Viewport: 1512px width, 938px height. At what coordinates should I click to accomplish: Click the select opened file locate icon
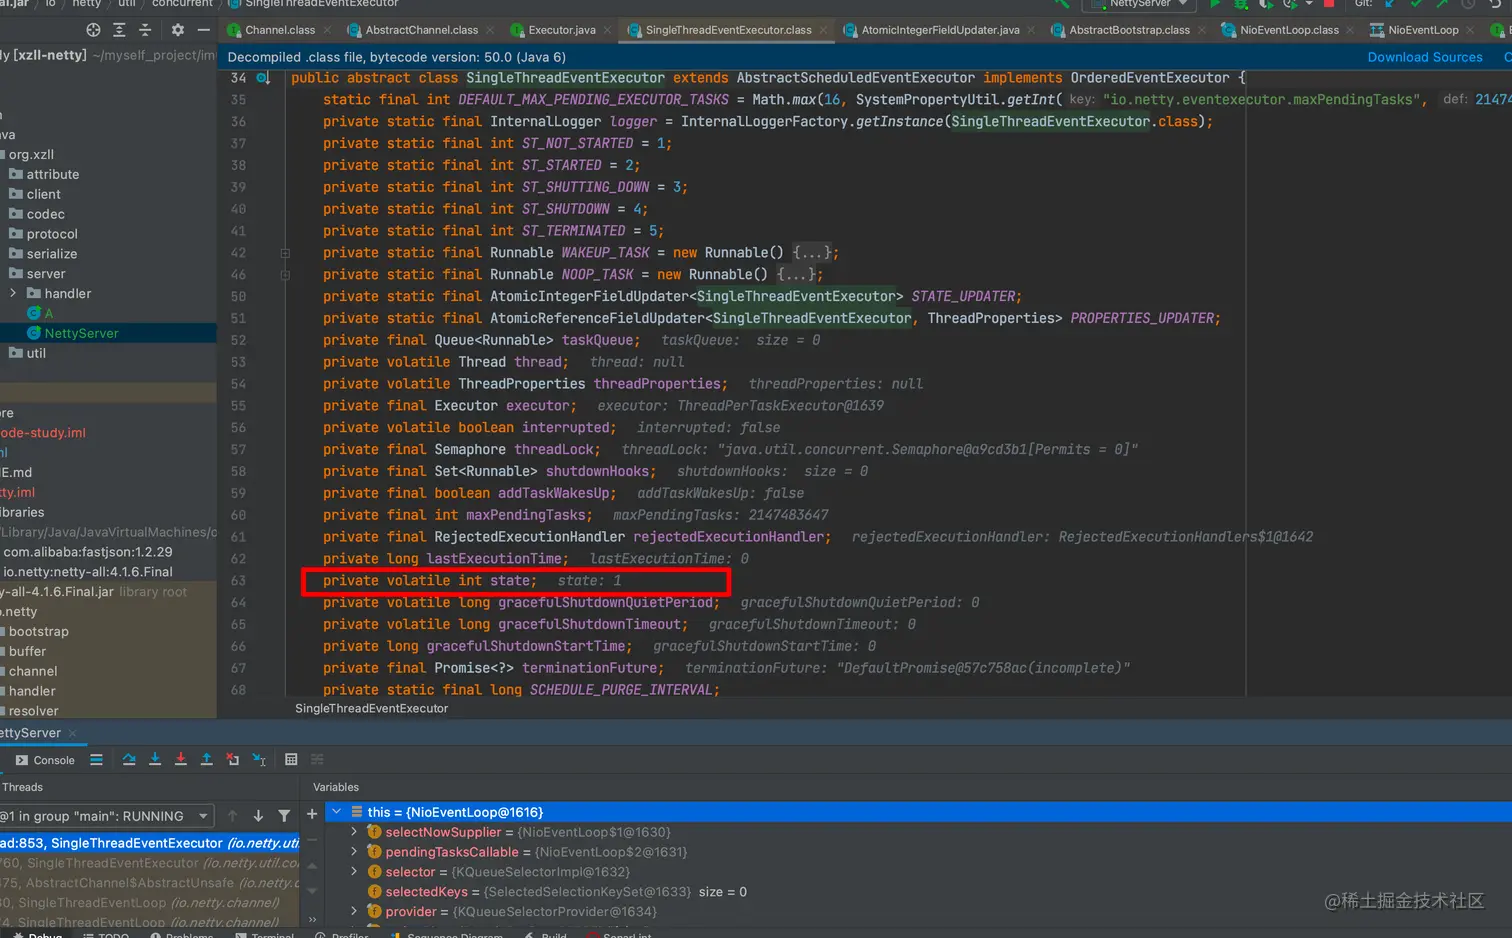pos(93,30)
